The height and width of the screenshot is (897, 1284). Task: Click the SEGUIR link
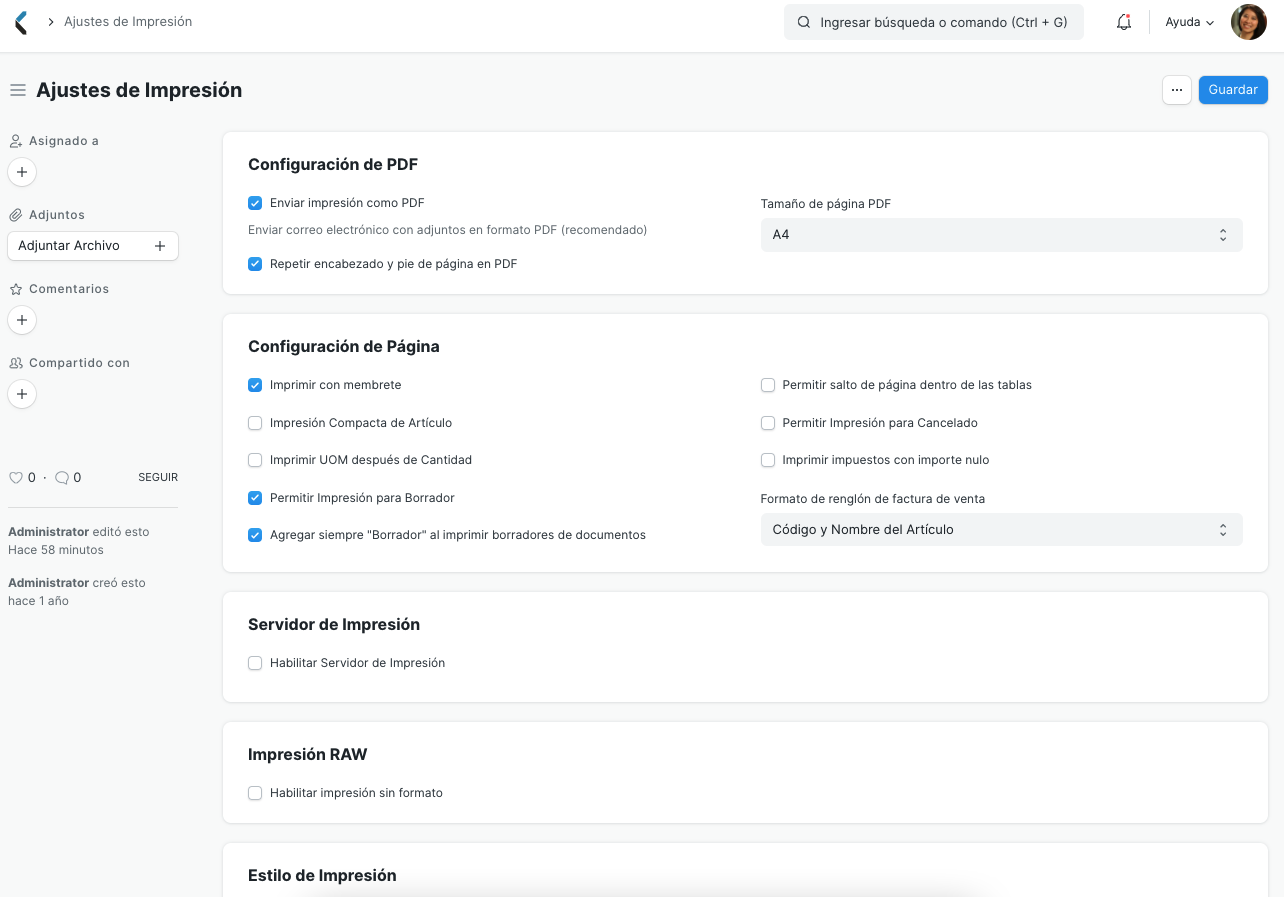click(x=157, y=477)
